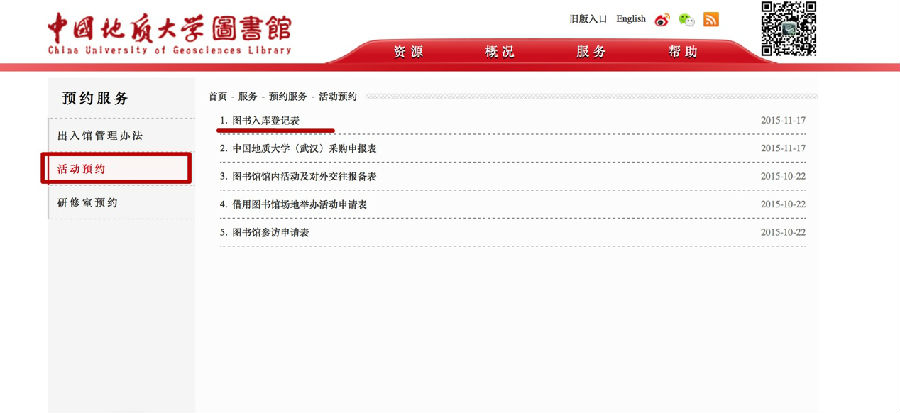Open the Weibo social icon
This screenshot has width=900, height=413.
pos(662,20)
